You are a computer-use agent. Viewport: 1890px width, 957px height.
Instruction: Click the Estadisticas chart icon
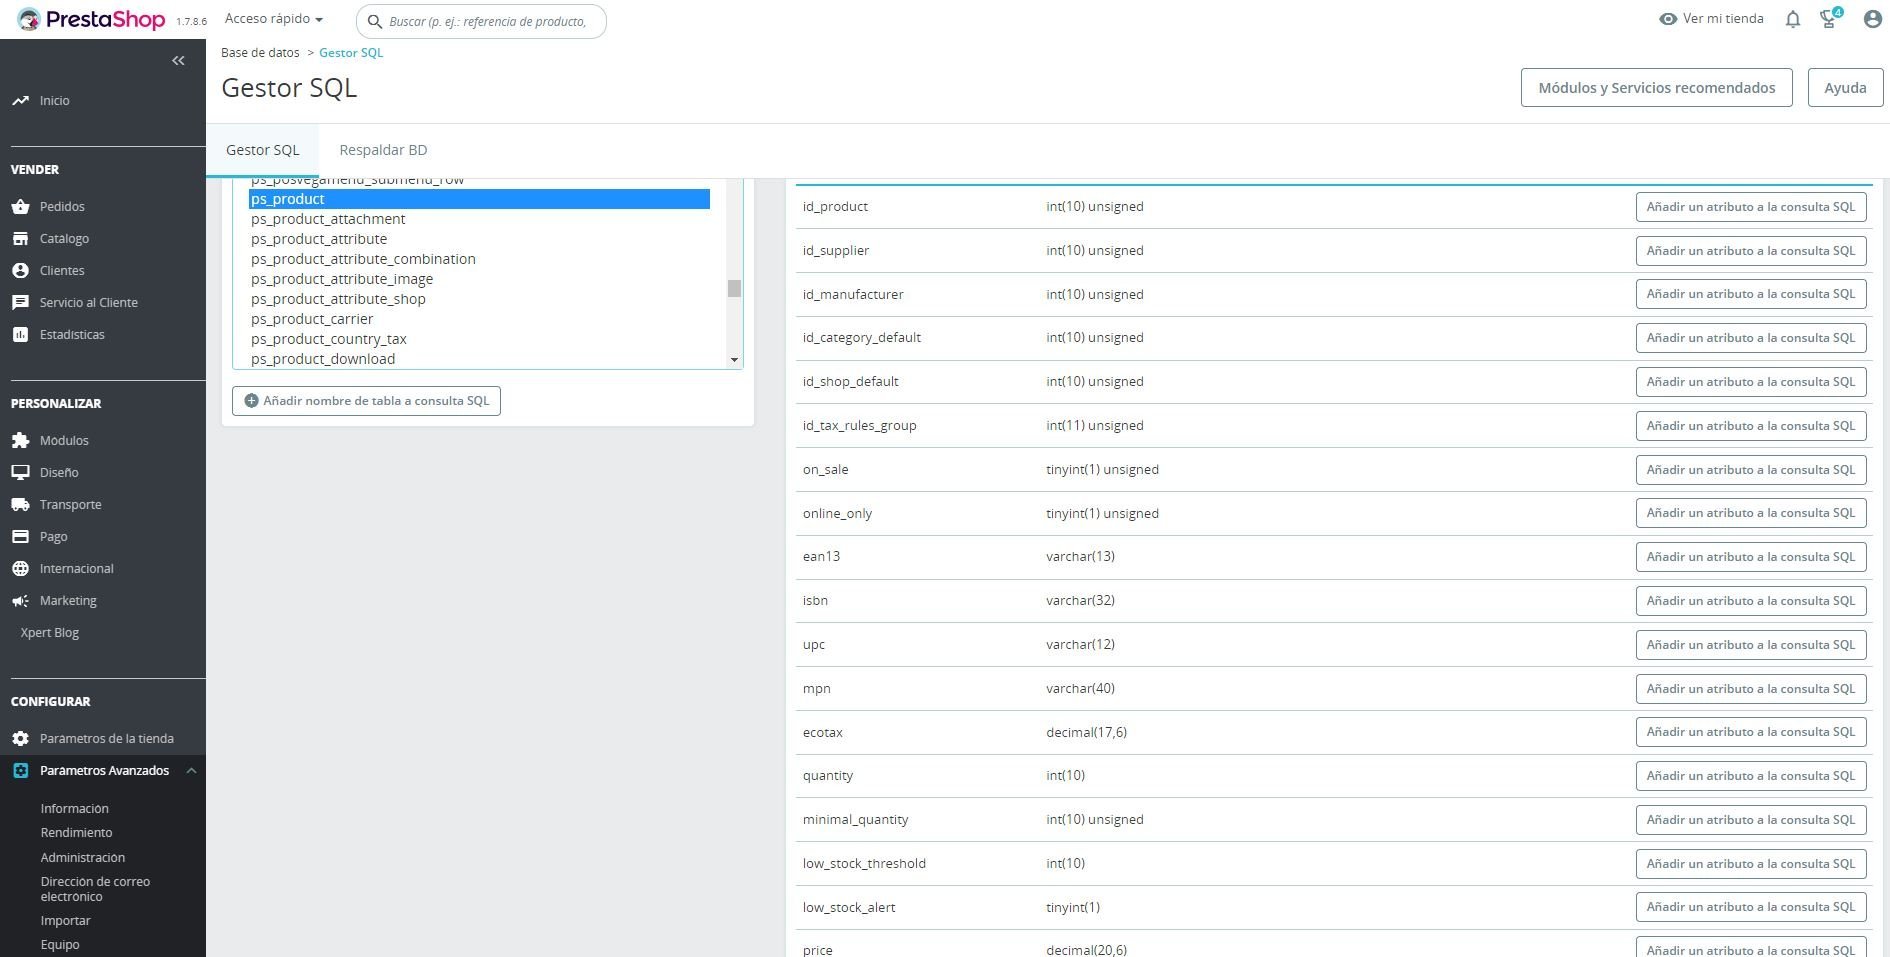pyautogui.click(x=20, y=335)
